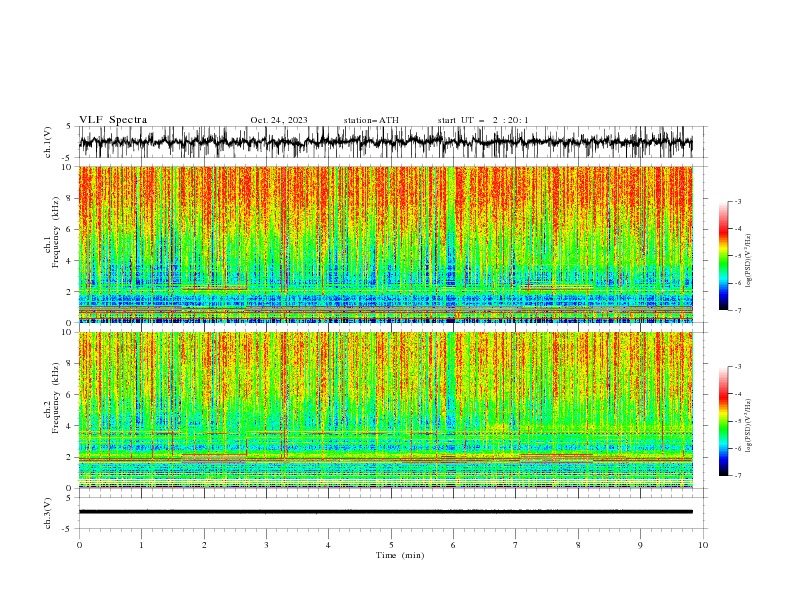Click the ch.3(V) waveform trace

pos(385,512)
